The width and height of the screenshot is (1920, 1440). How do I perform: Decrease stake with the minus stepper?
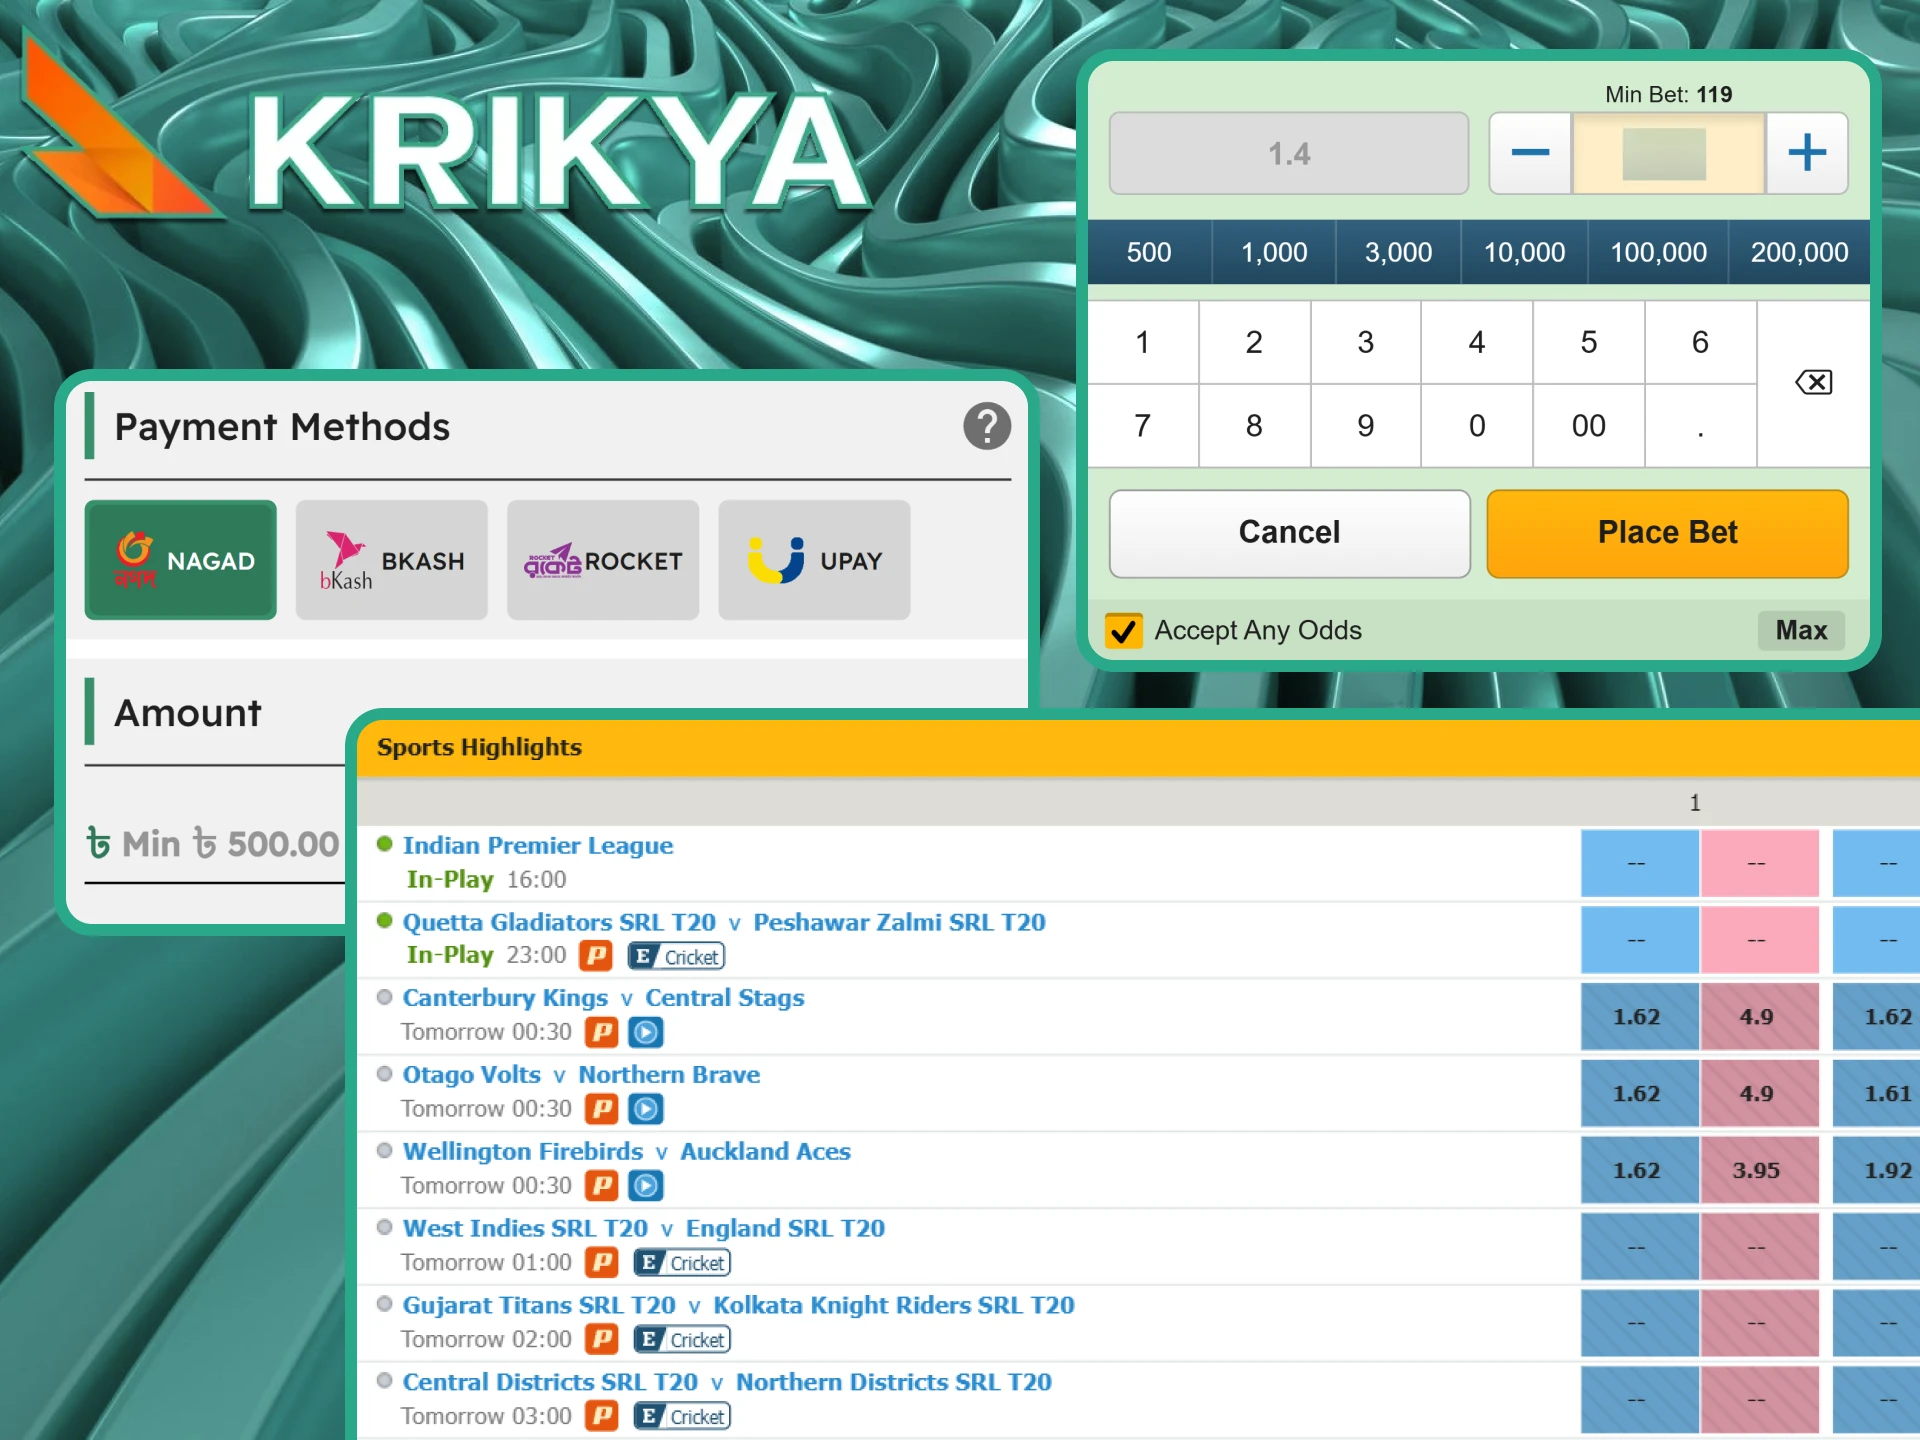1528,153
